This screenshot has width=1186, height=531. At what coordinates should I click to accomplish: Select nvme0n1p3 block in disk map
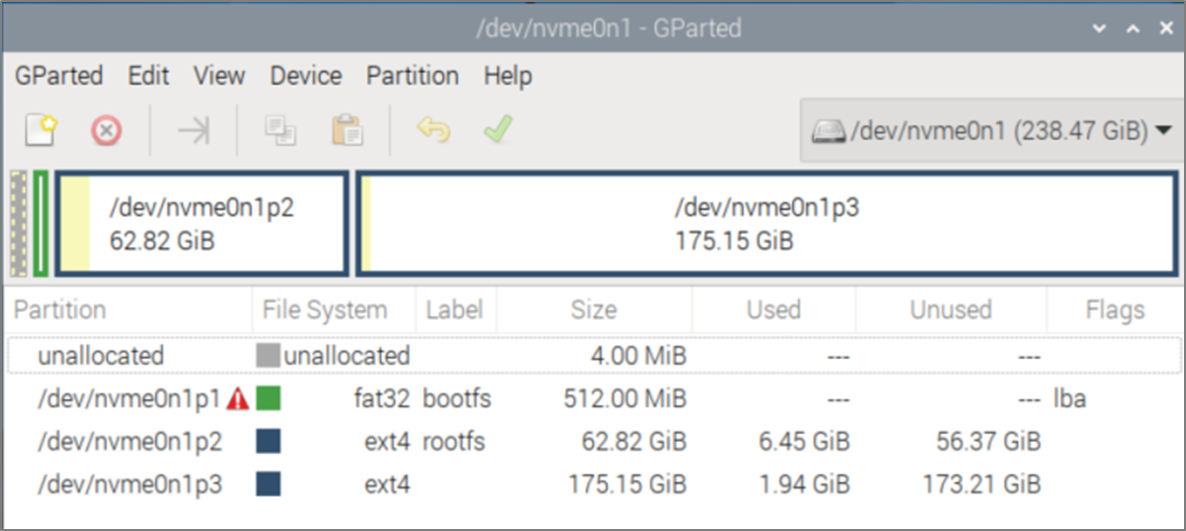click(x=766, y=224)
